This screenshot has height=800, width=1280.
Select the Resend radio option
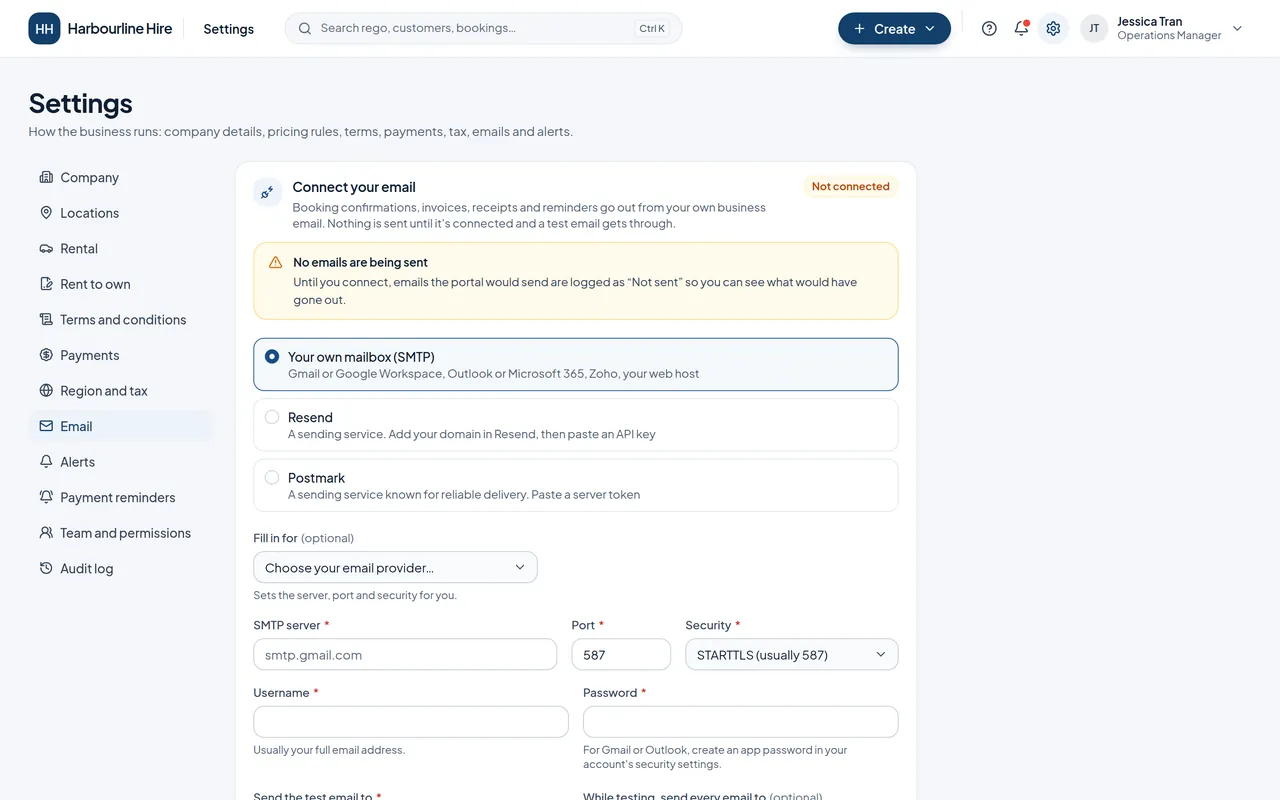pos(272,417)
